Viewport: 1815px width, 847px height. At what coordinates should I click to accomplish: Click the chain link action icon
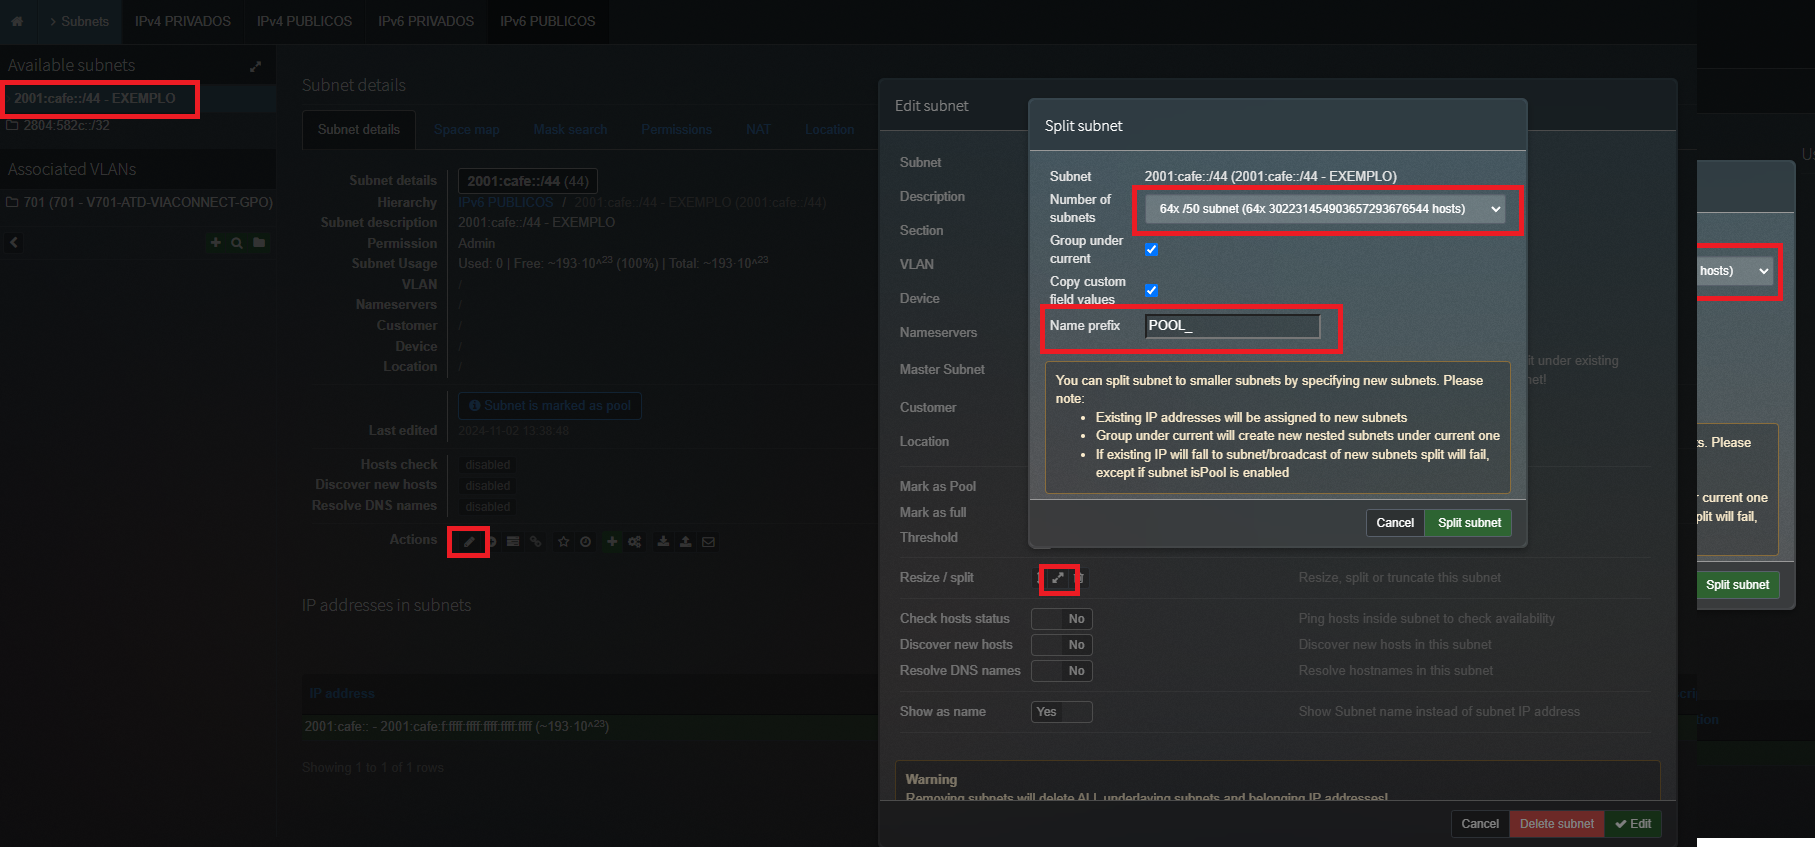pyautogui.click(x=536, y=542)
